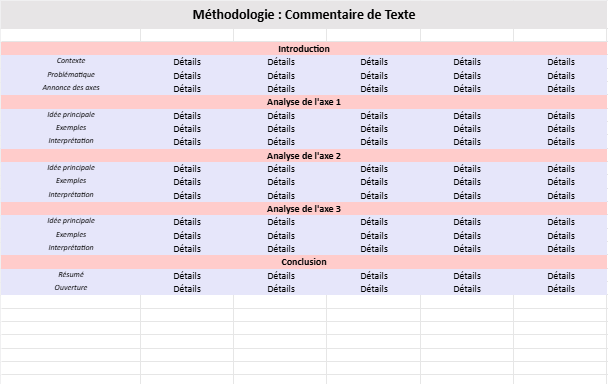Select the 'Méthodologie : Commentaire de Texte' title cell
The width and height of the screenshot is (608, 384).
click(x=304, y=14)
